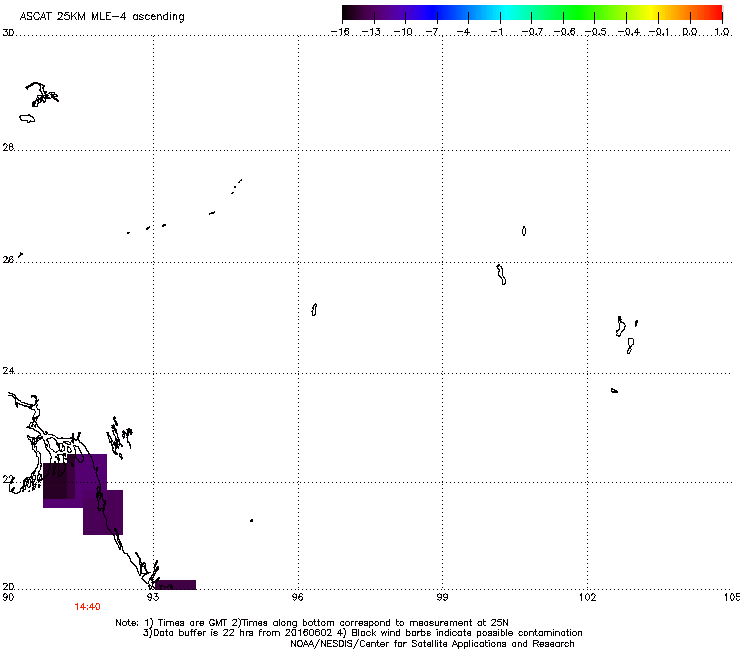Select the '-13' colorbar label
The width and height of the screenshot is (740, 650).
371,32
